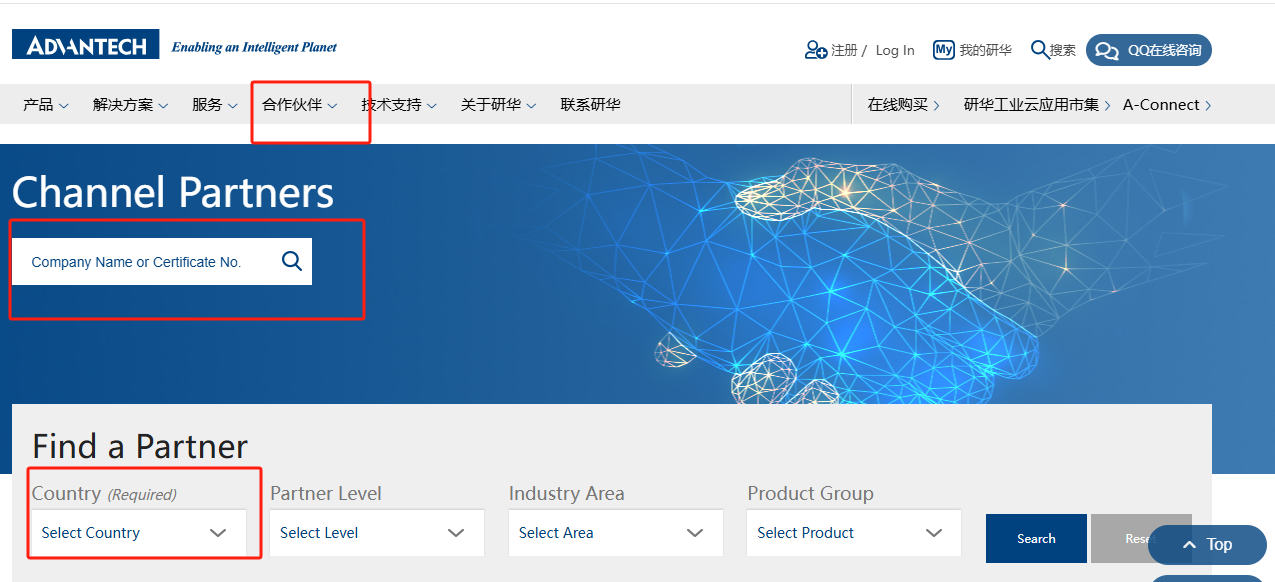Expand the Select Area dropdown
This screenshot has height=582, width=1275.
615,533
